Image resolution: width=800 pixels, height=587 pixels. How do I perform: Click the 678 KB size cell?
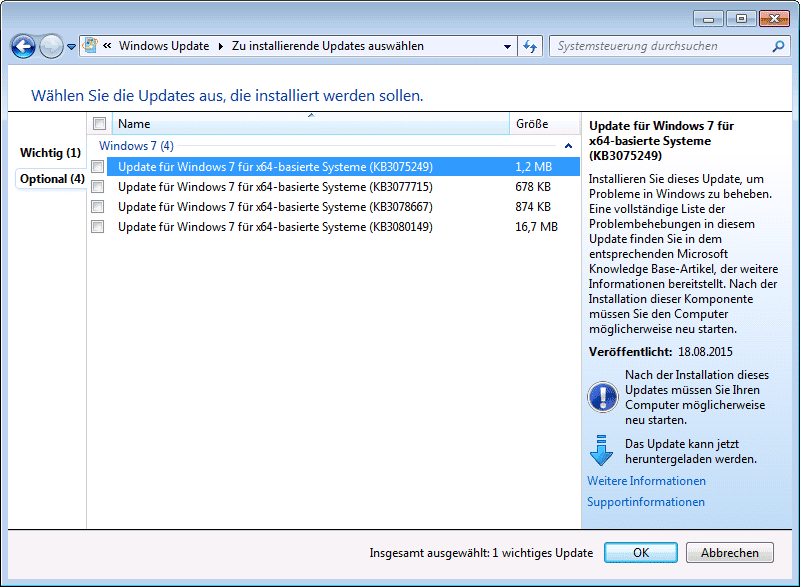click(x=533, y=187)
